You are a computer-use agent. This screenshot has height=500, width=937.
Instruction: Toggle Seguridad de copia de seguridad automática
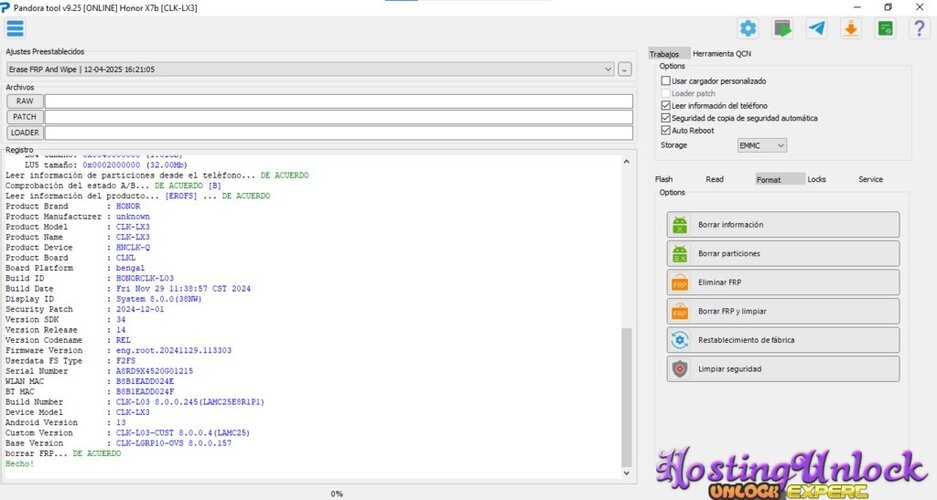(666, 118)
